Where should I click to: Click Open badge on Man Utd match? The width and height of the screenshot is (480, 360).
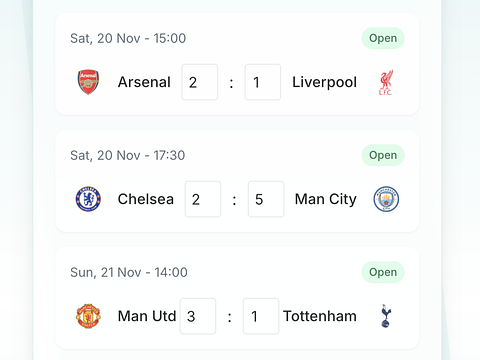pyautogui.click(x=383, y=272)
